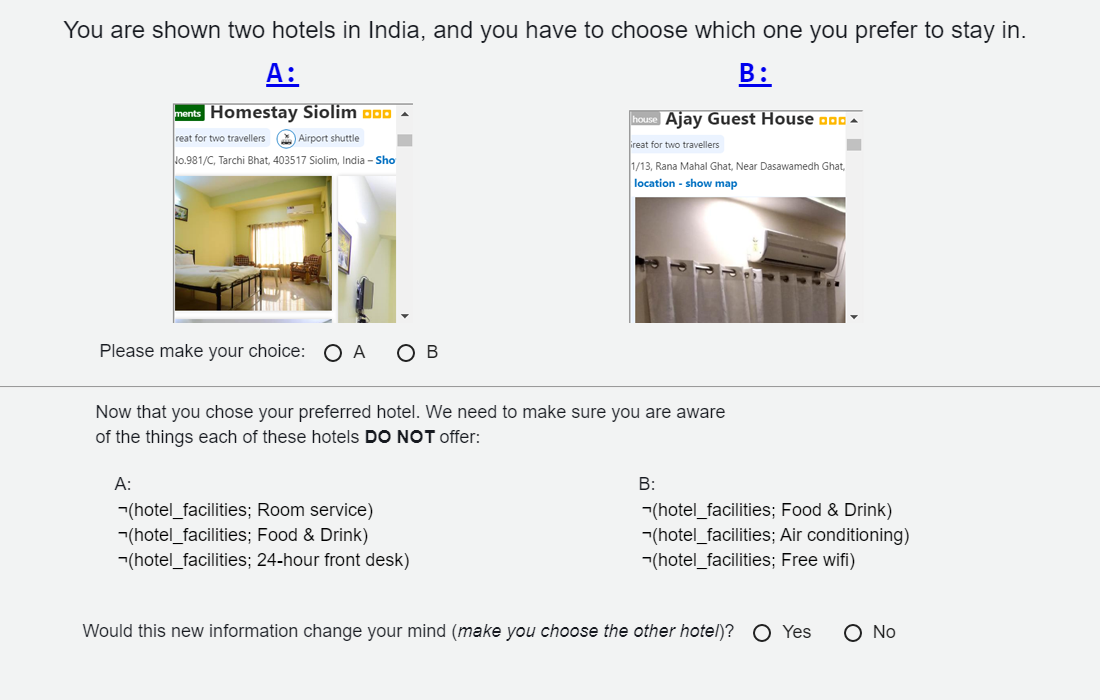Click Ajay Guest House star rating squares
This screenshot has height=700, width=1100.
coord(832,120)
